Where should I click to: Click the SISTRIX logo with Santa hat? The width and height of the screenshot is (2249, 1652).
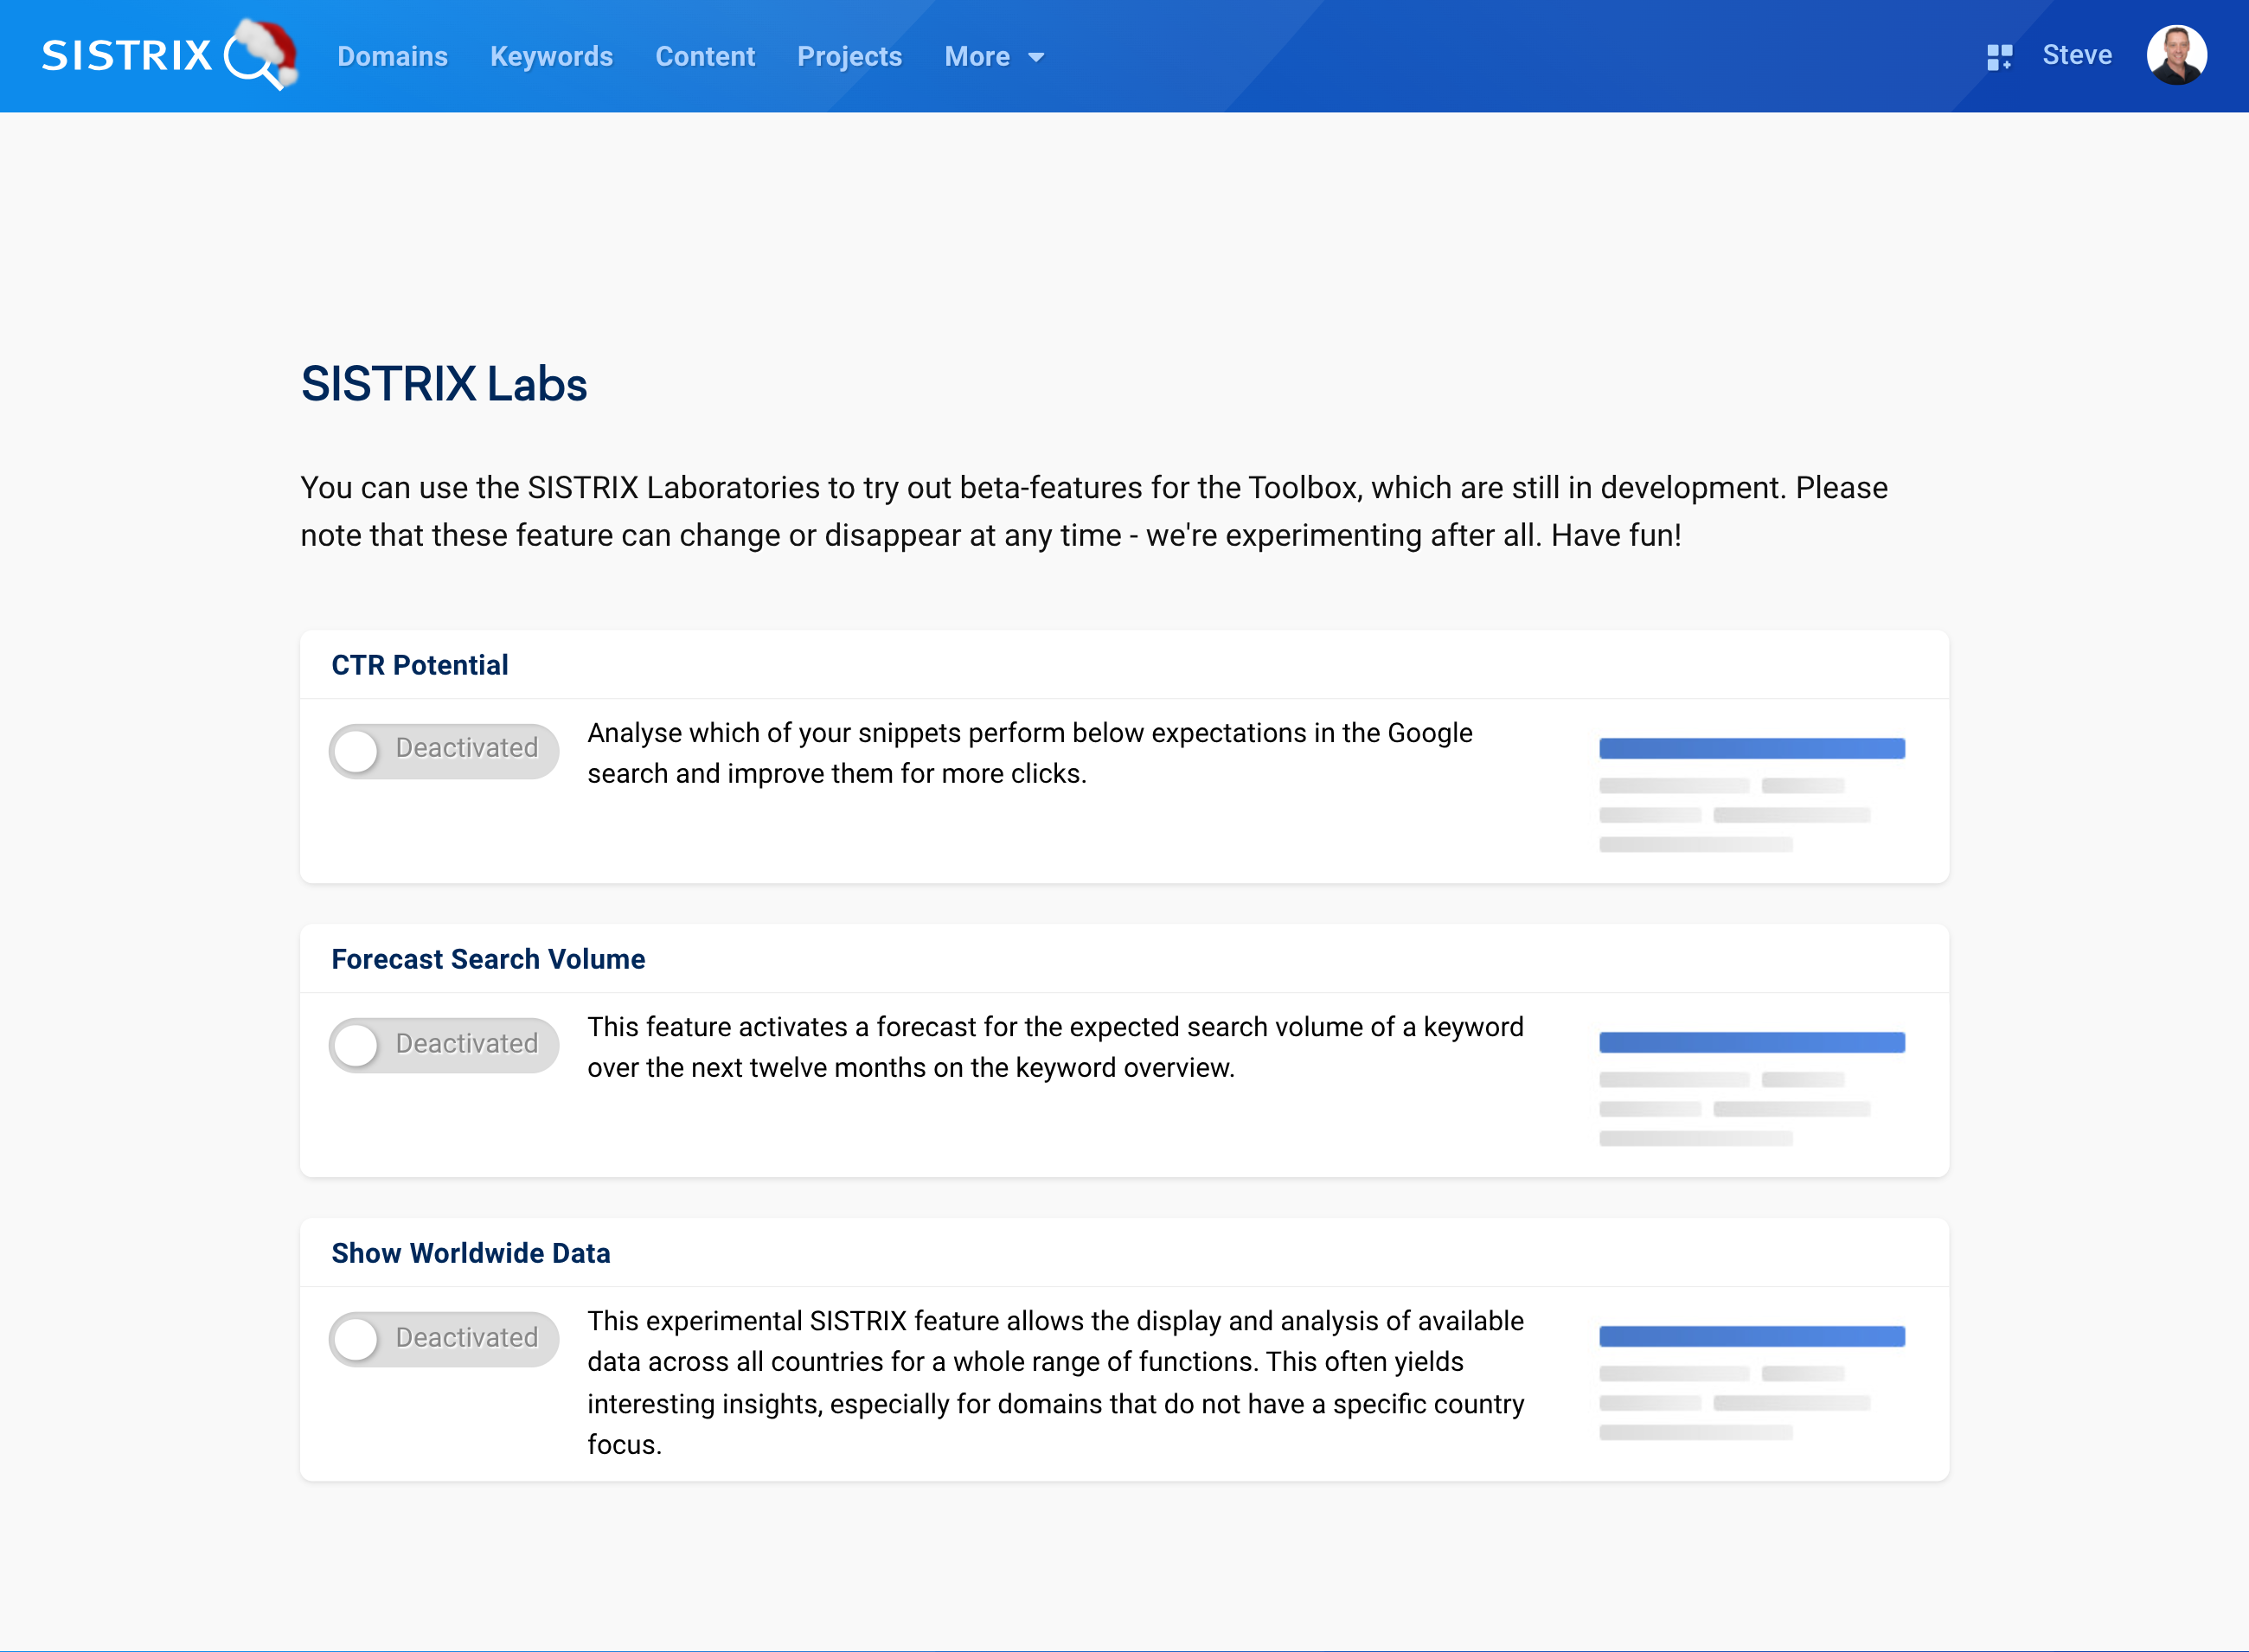tap(128, 56)
